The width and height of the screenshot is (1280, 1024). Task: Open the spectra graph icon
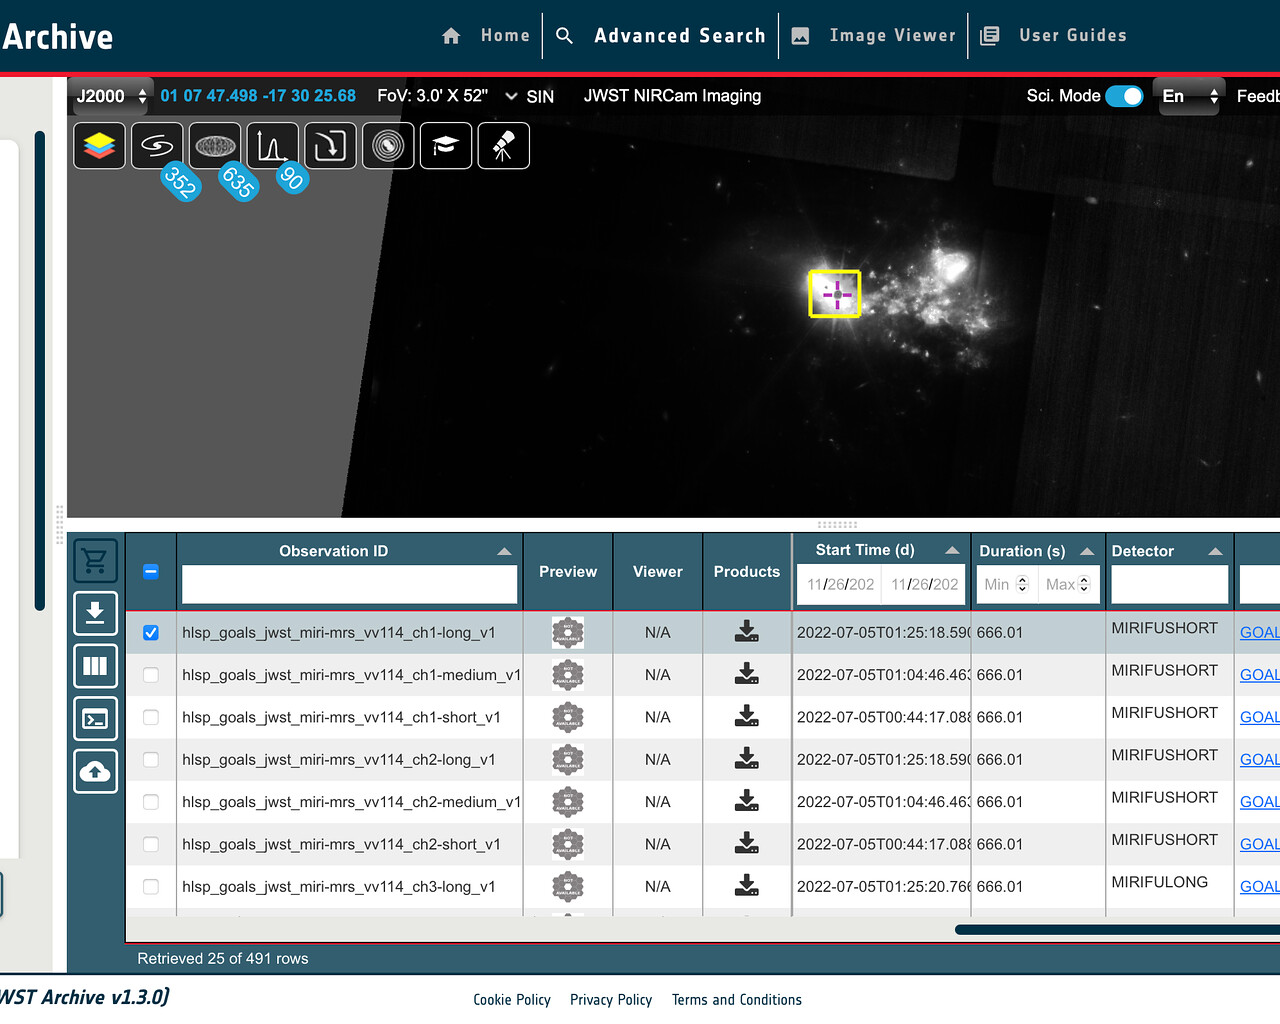[x=272, y=146]
